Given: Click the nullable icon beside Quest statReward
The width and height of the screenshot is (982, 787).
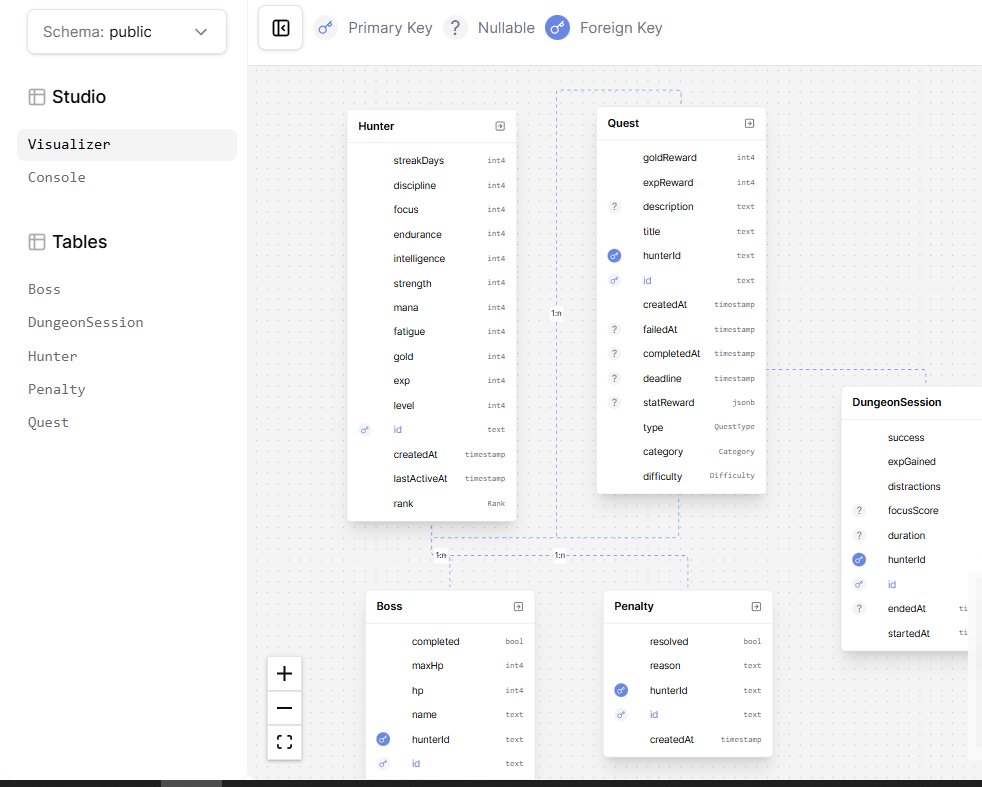Looking at the screenshot, I should tap(614, 403).
